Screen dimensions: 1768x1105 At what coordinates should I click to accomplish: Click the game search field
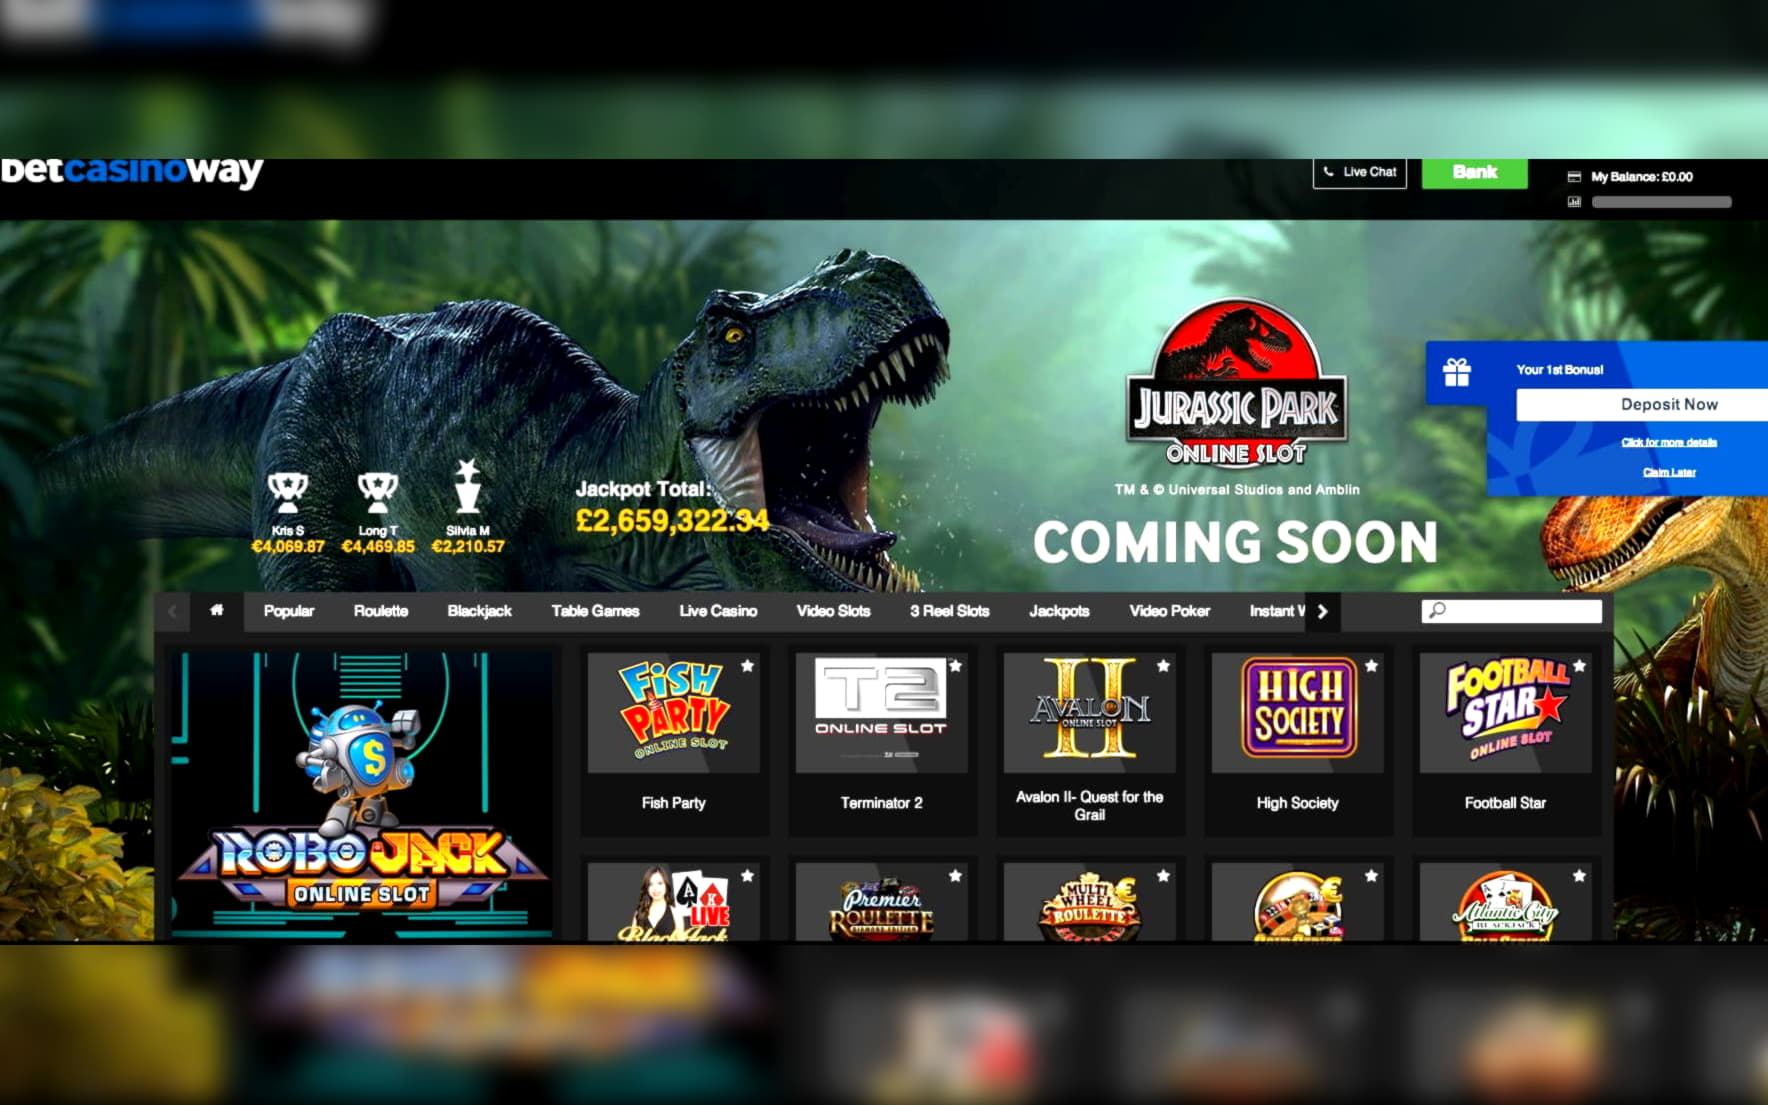[x=1511, y=611]
